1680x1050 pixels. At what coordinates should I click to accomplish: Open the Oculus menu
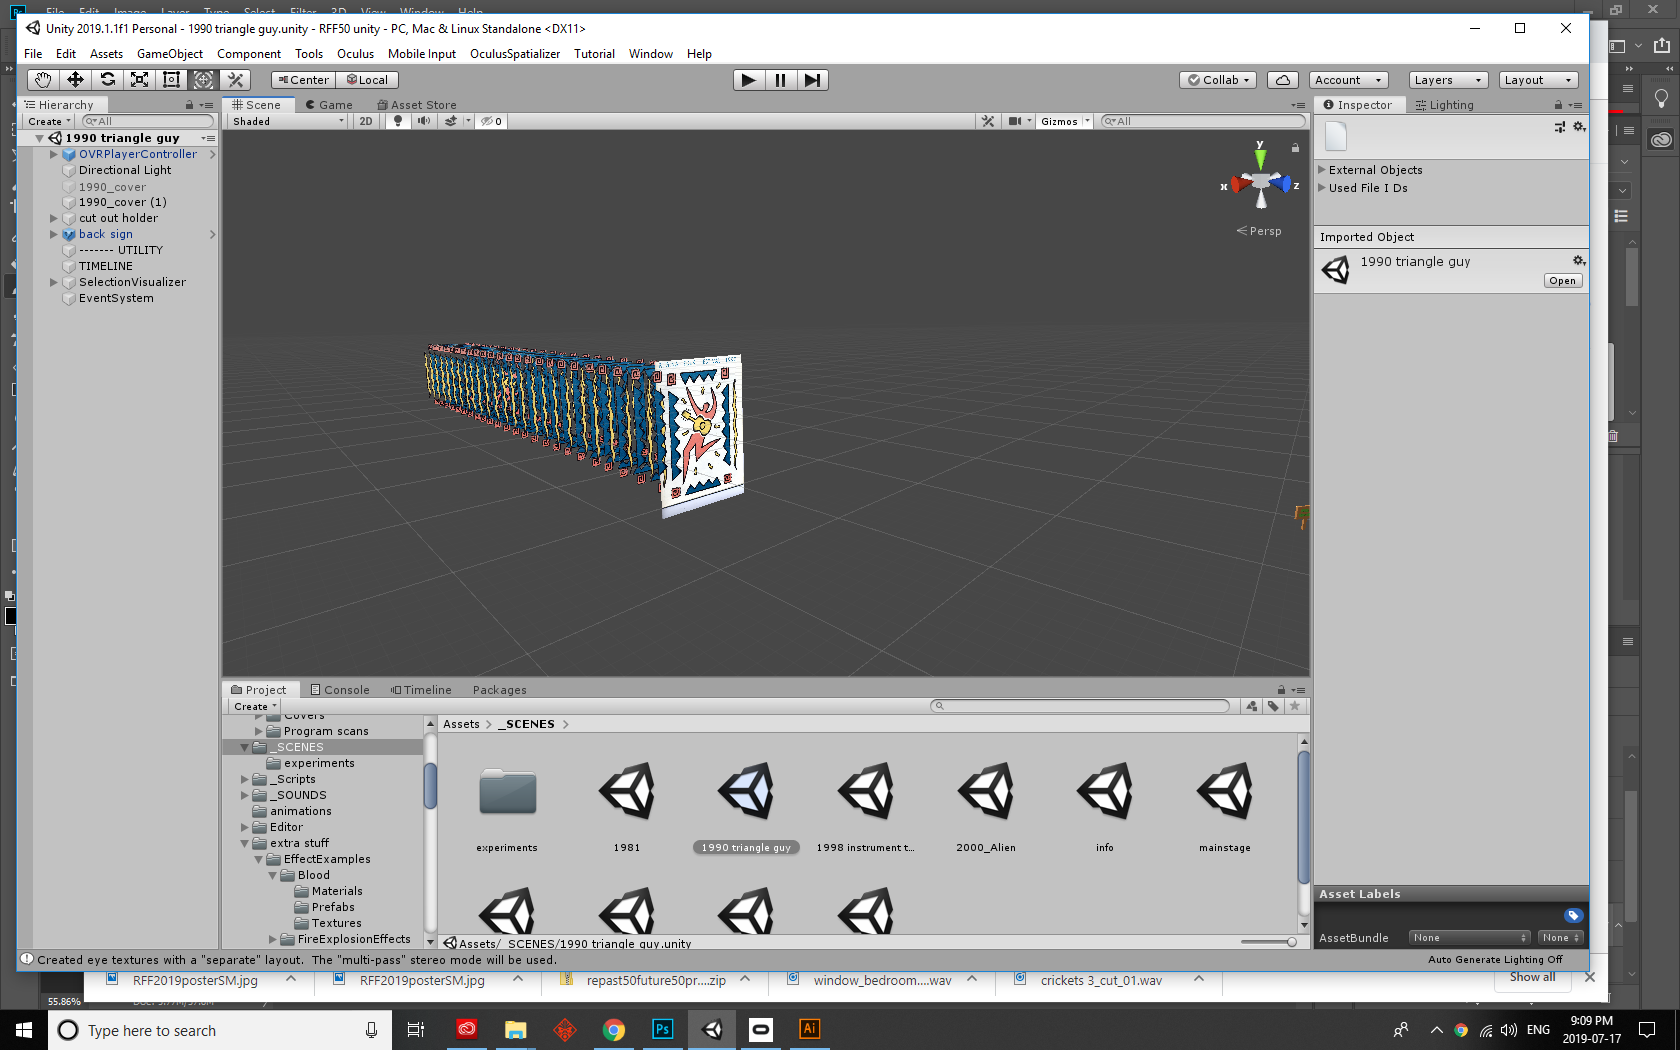click(355, 54)
